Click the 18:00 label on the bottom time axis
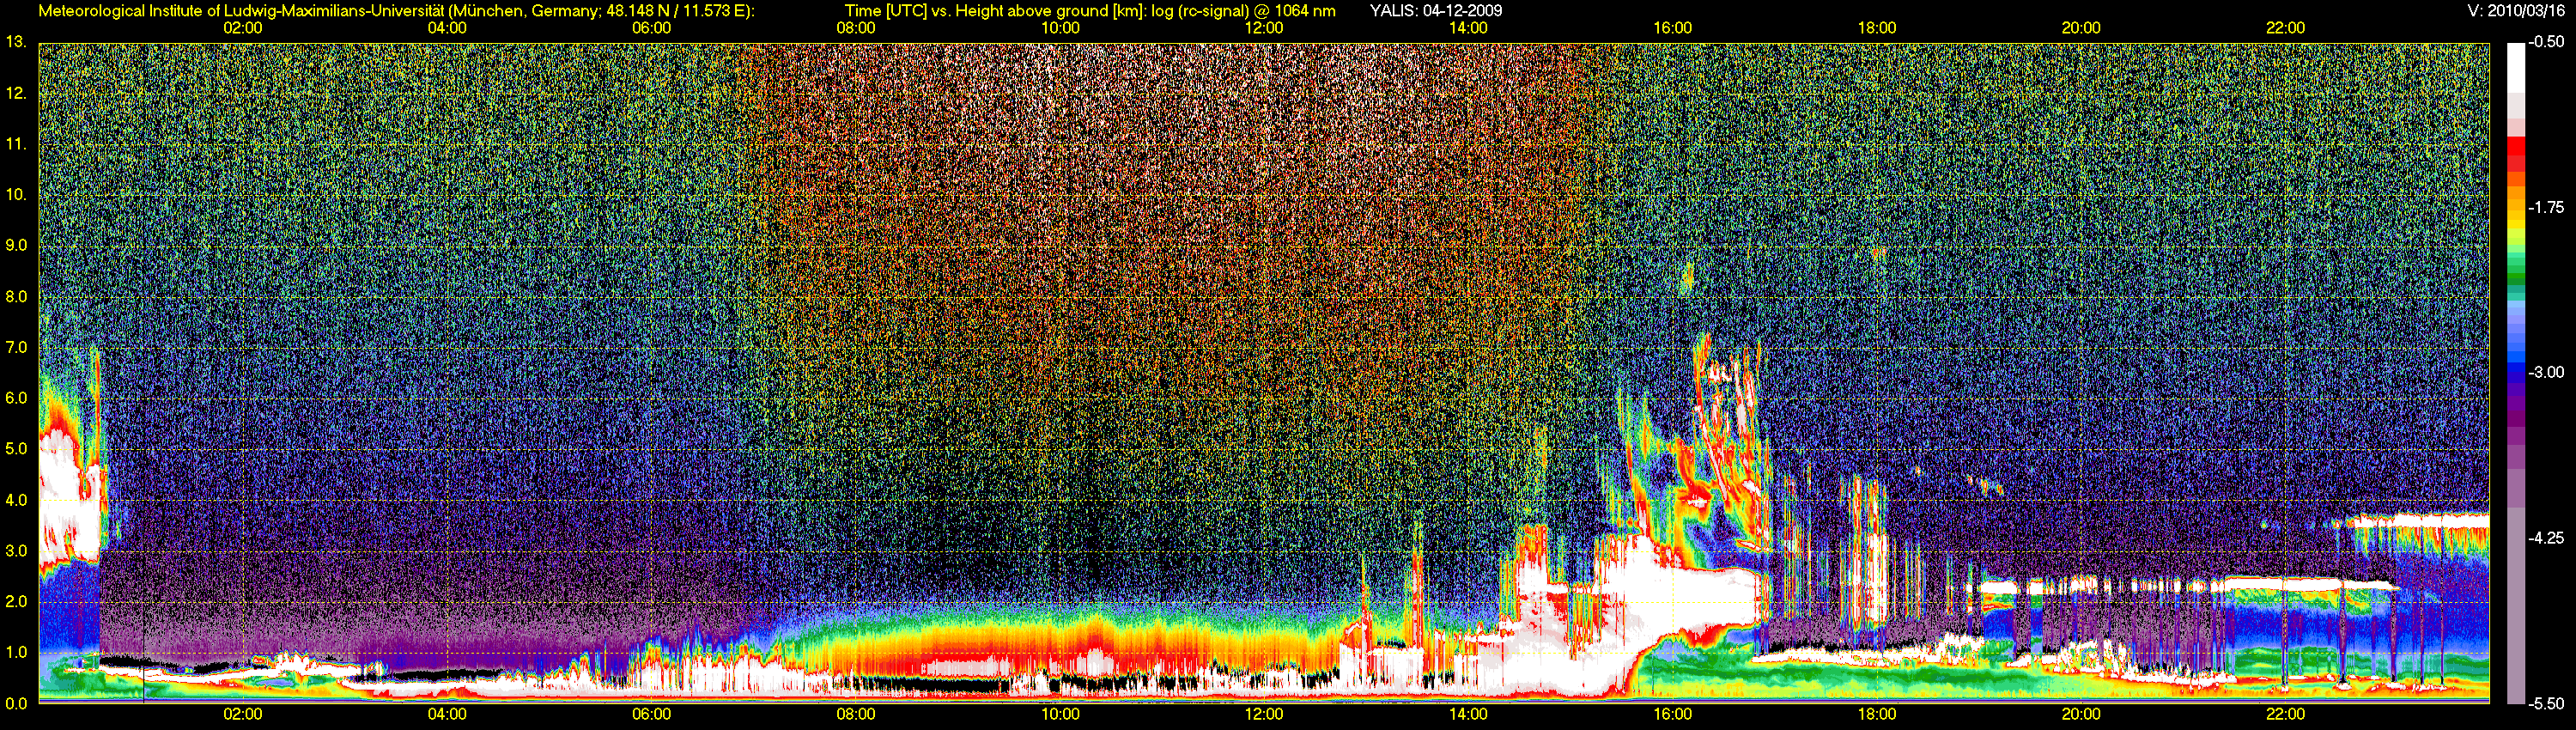The image size is (2576, 730). tap(1877, 715)
